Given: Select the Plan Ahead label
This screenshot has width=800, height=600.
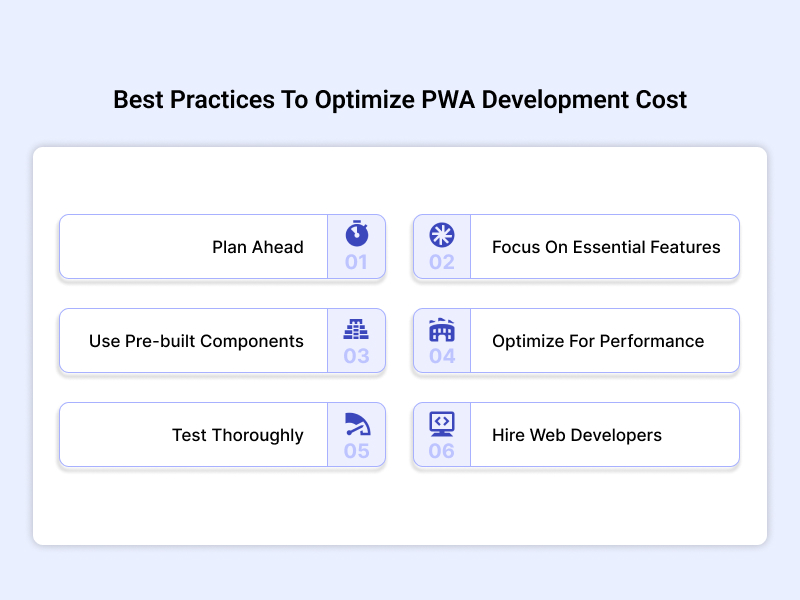Looking at the screenshot, I should pyautogui.click(x=257, y=247).
